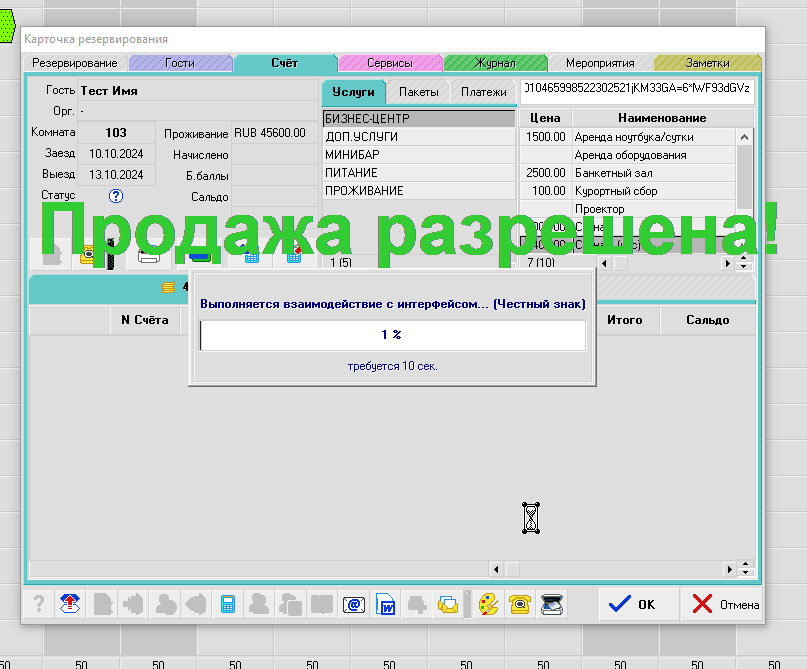Click the scanner icon in bottom toolbar
The width and height of the screenshot is (807, 669).
tap(553, 604)
